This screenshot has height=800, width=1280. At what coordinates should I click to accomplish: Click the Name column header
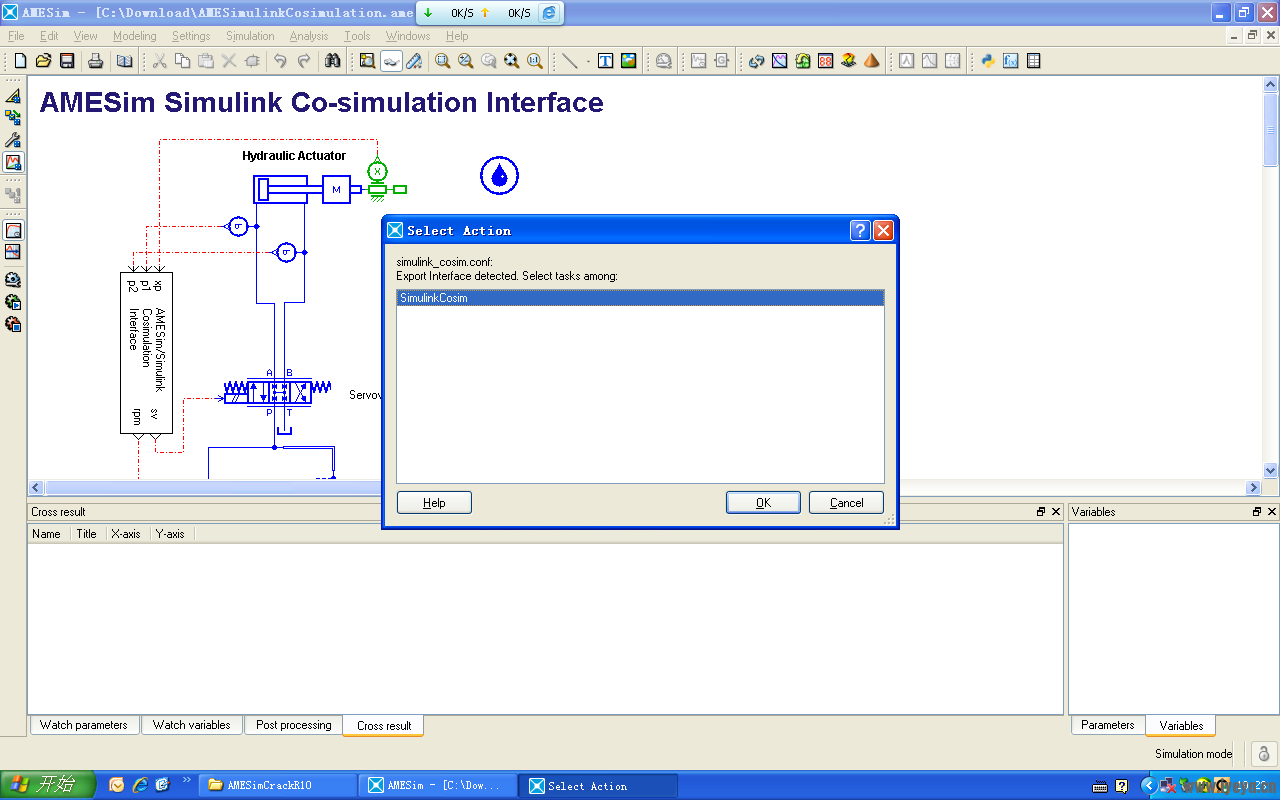(47, 534)
